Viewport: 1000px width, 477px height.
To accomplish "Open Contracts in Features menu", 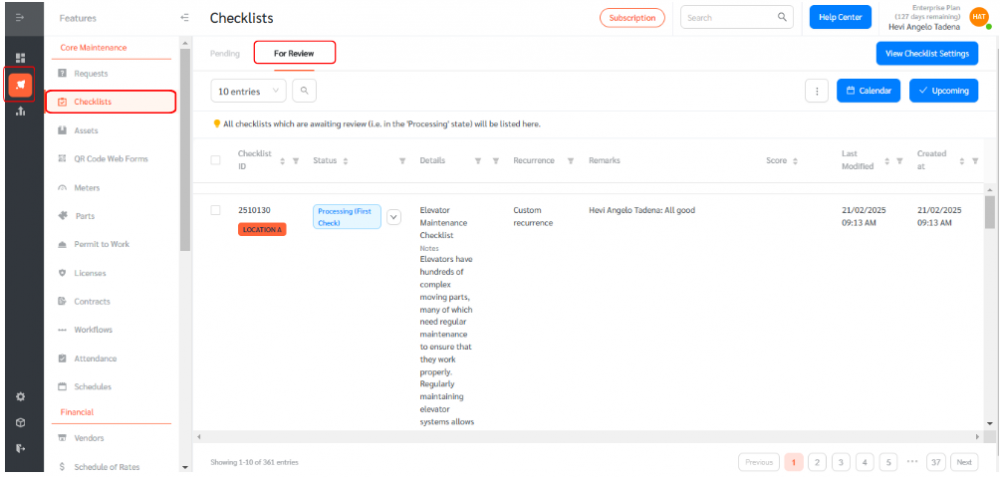I will [x=92, y=301].
